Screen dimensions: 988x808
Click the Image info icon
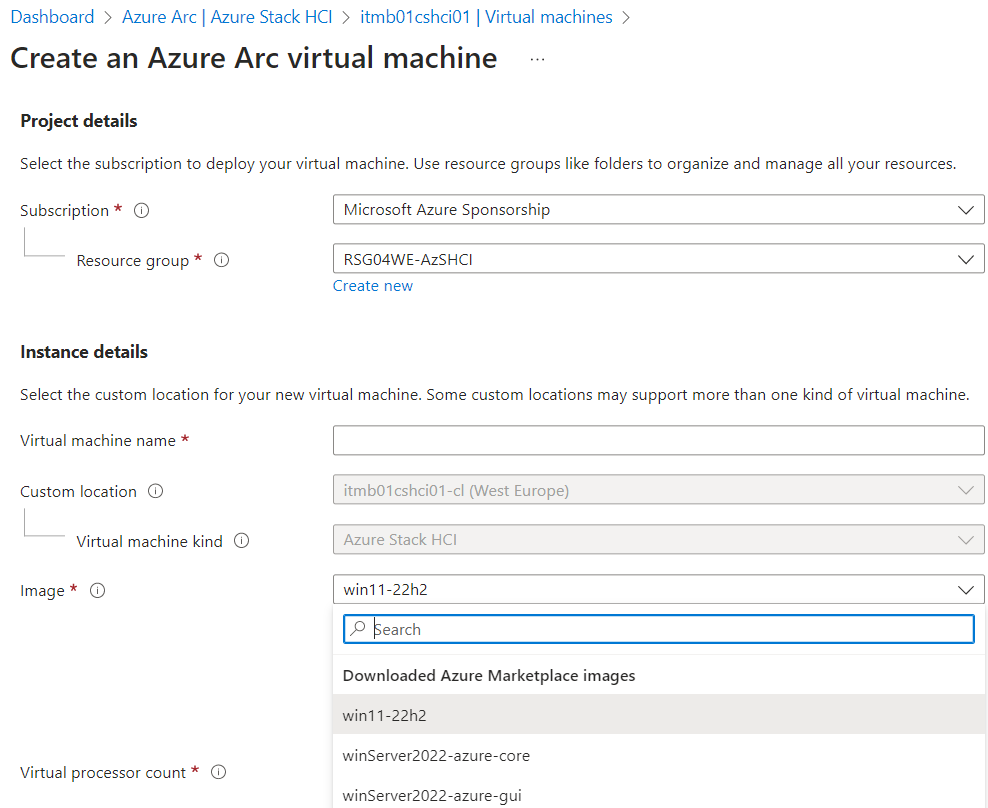[x=98, y=591]
